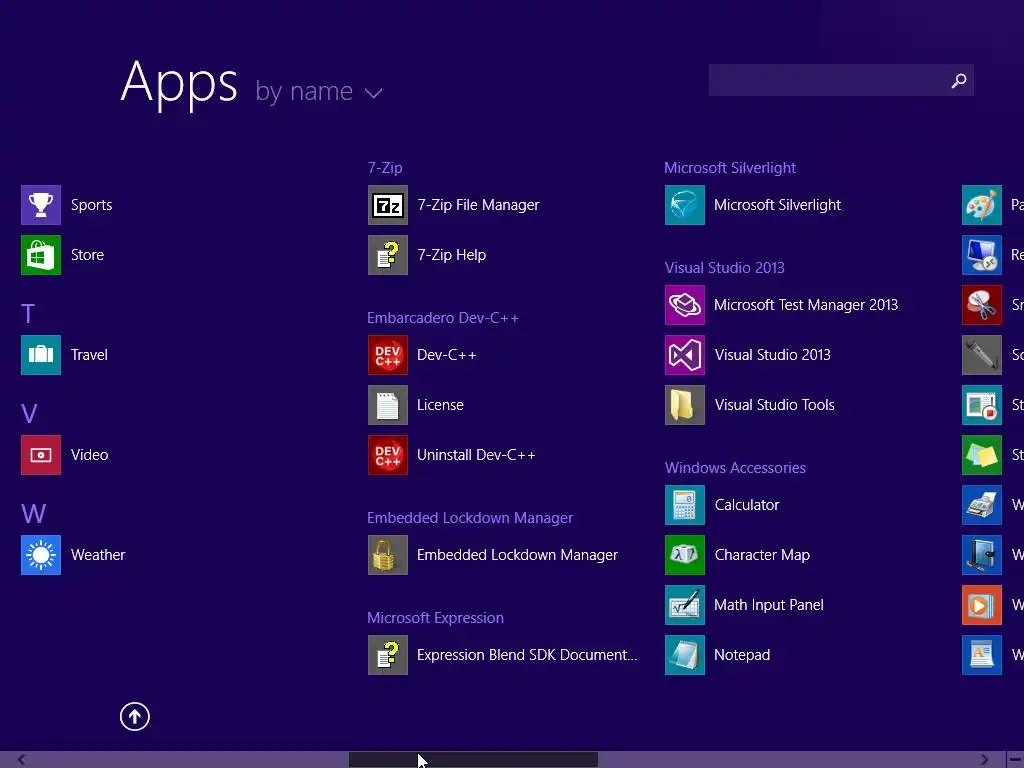Screen dimensions: 1024x768
Task: Expand the 'by name' sort dropdown
Action: 319,91
